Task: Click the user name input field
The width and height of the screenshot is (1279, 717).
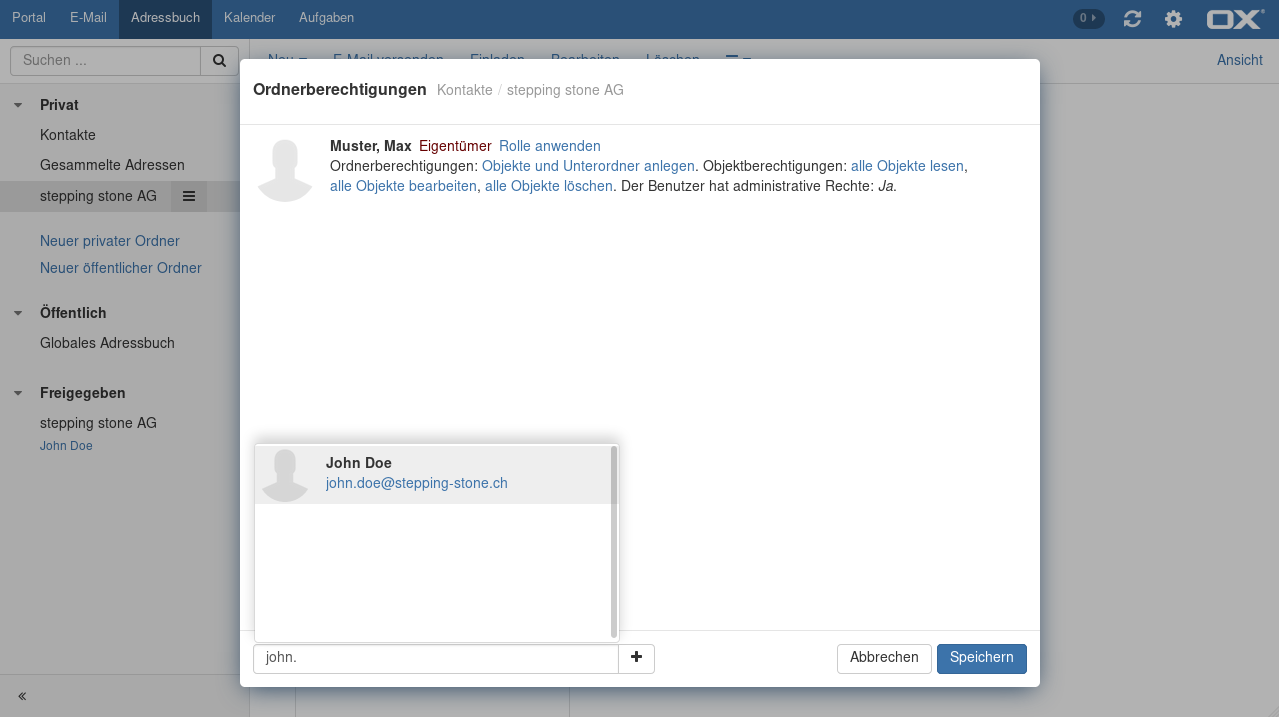Action: [x=435, y=659]
